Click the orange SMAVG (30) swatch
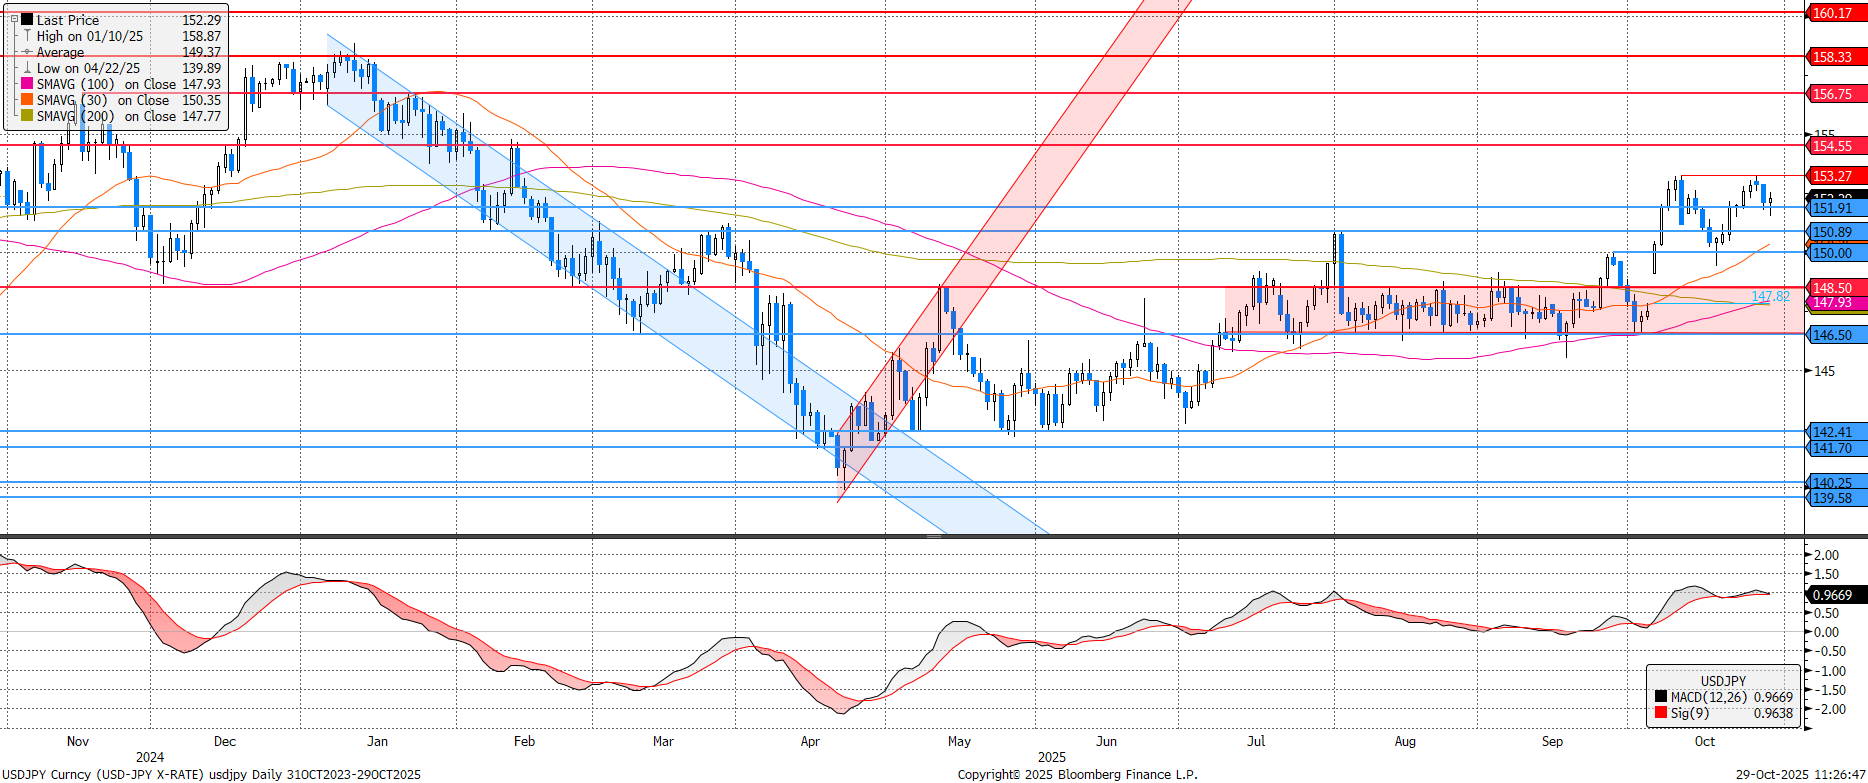This screenshot has height=783, width=1868. pos(27,100)
